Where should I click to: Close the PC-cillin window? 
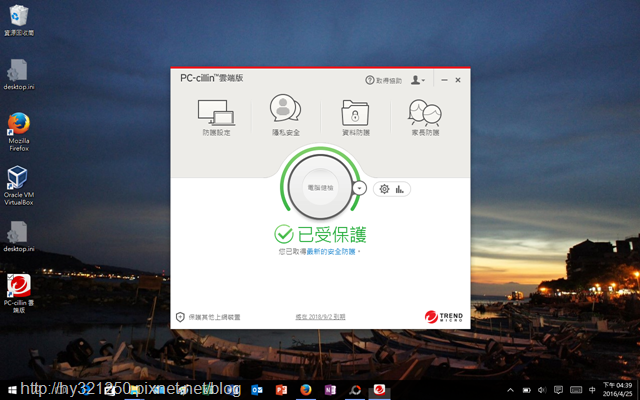tap(458, 80)
